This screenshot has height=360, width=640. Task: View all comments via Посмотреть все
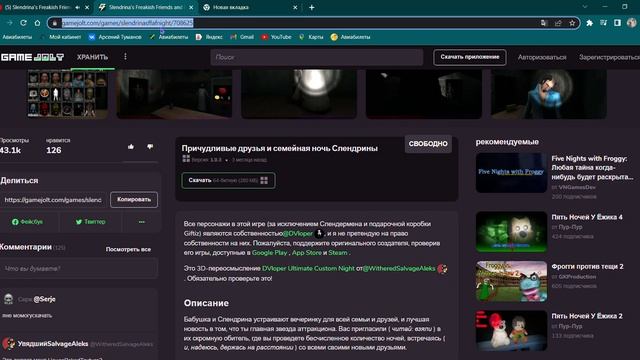[128, 249]
